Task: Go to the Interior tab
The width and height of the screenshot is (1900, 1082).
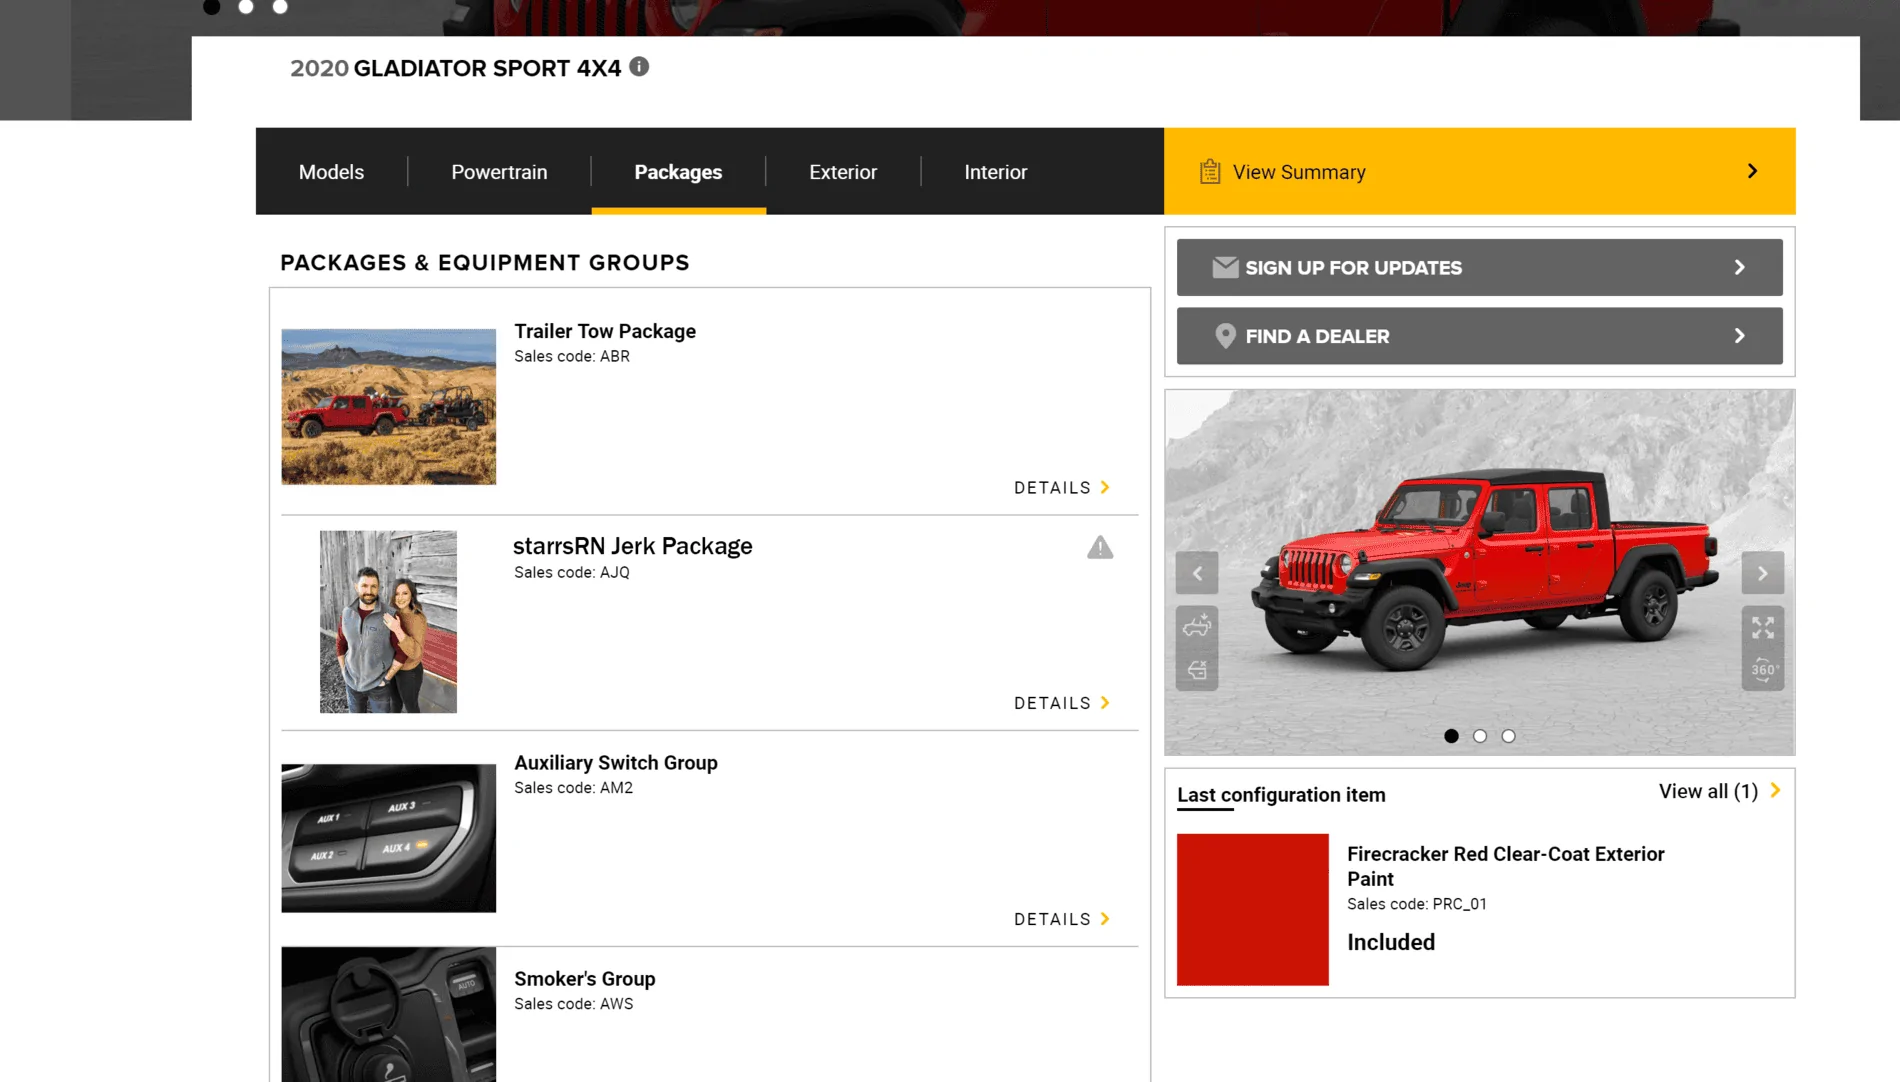Action: [995, 172]
